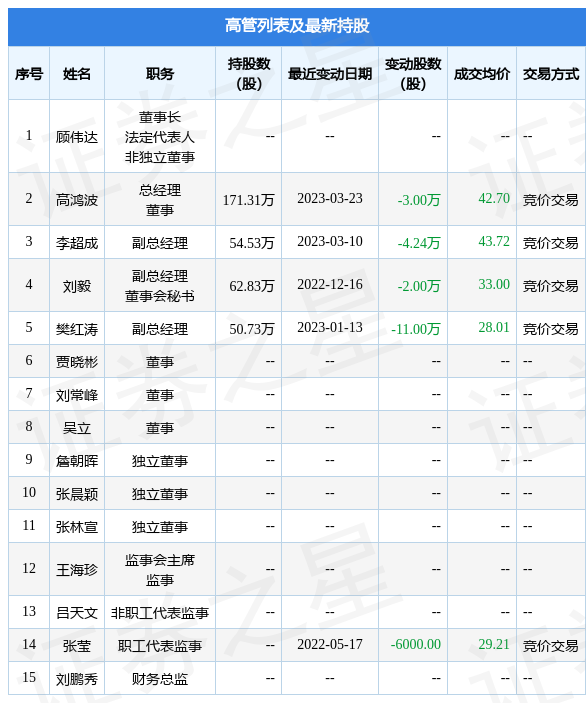Click the row number 15
The height and width of the screenshot is (703, 586).
point(29,677)
